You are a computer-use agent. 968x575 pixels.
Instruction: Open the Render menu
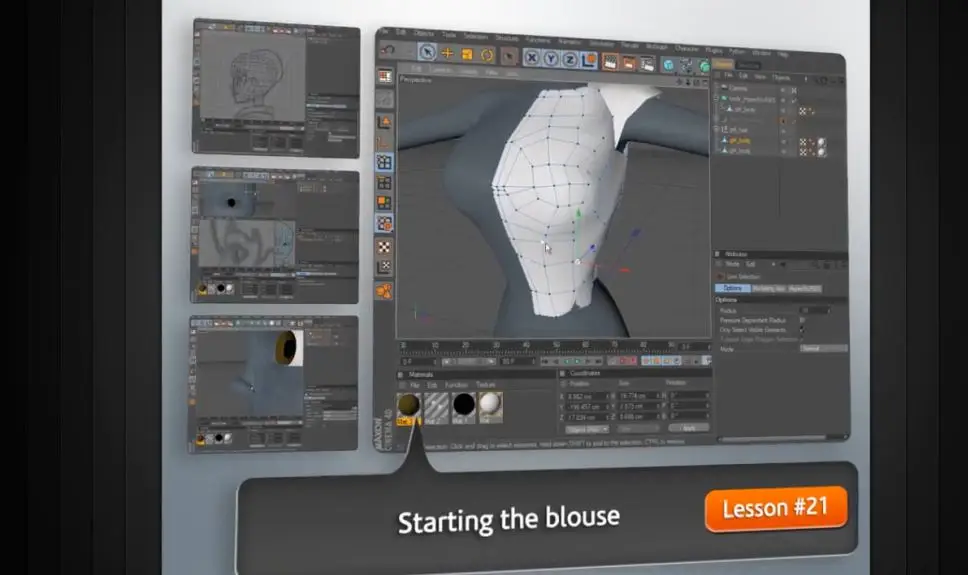tap(630, 45)
